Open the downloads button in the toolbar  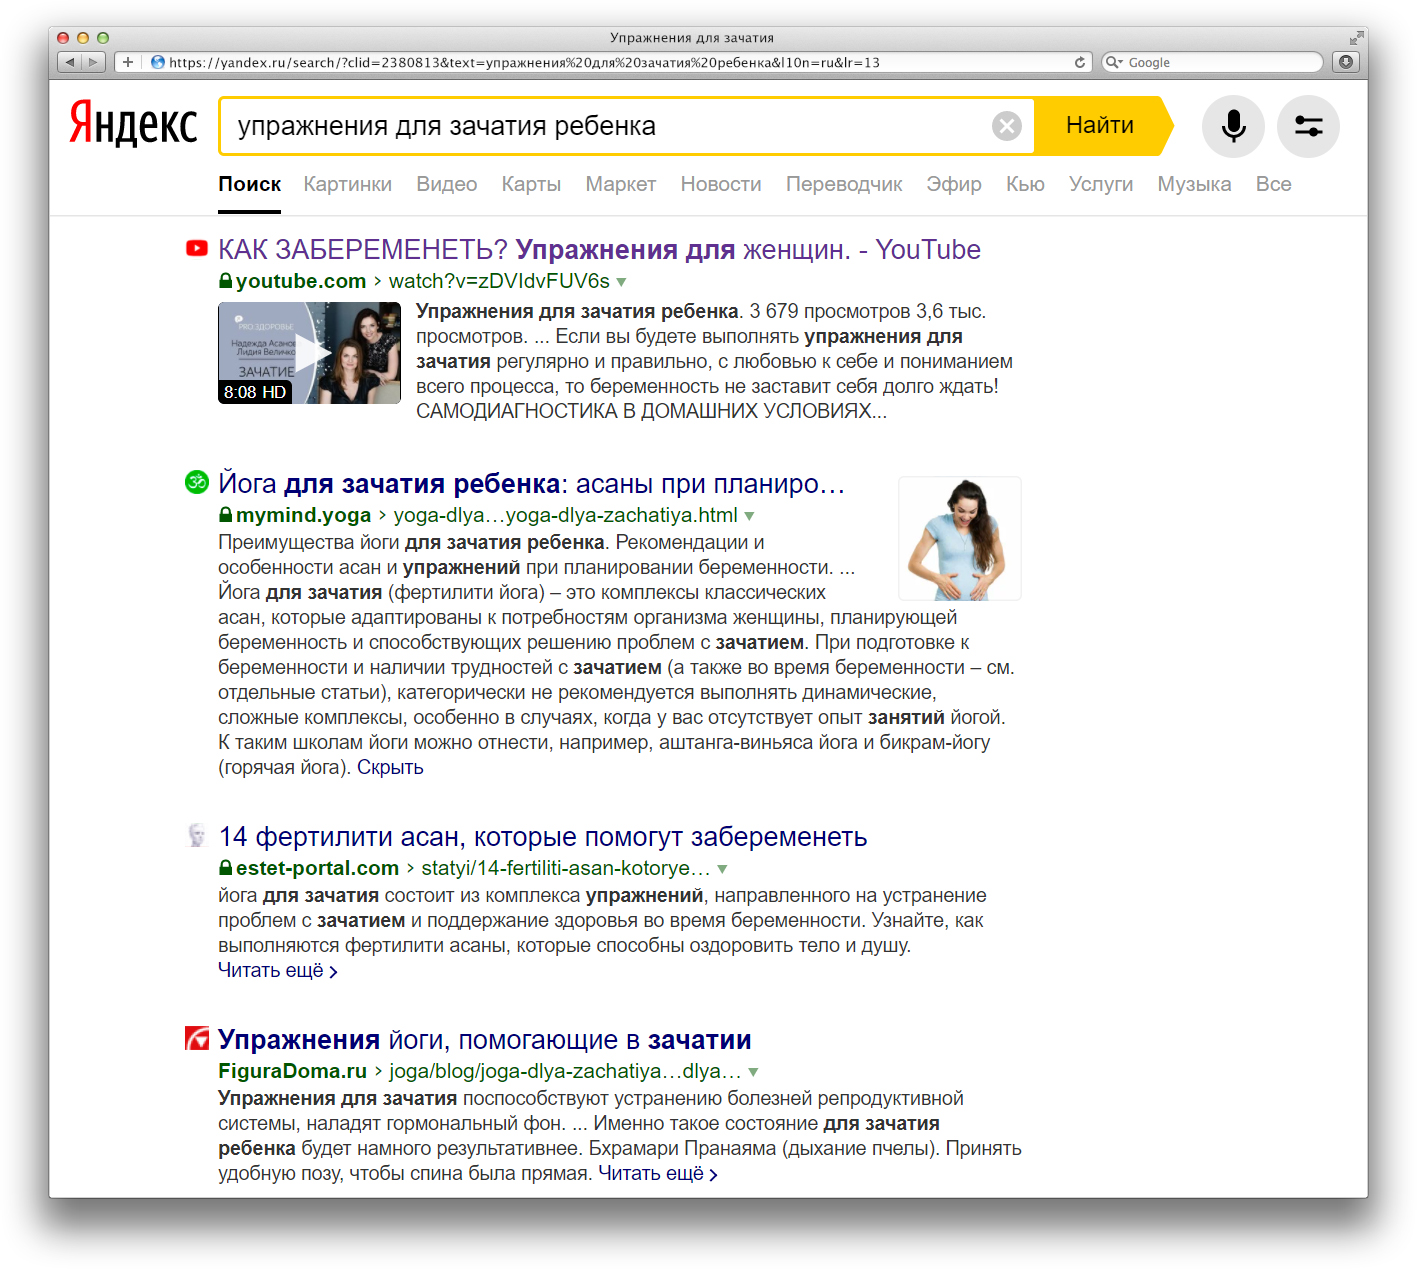point(1346,62)
